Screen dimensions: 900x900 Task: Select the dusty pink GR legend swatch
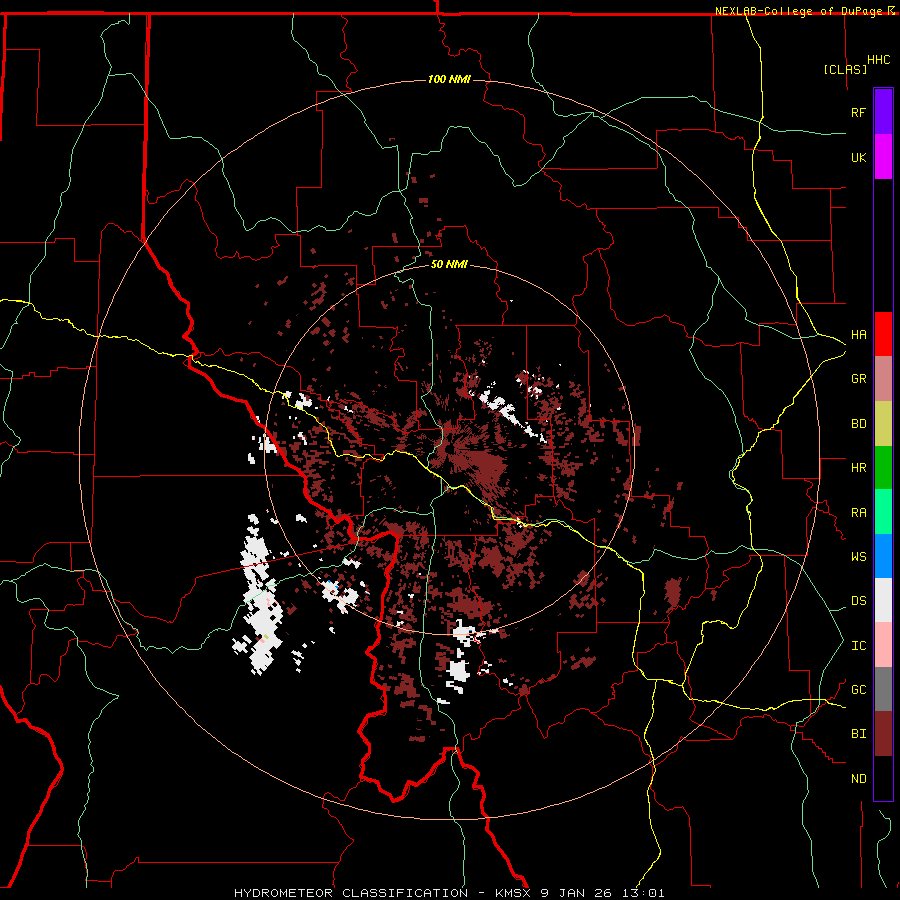pos(883,379)
